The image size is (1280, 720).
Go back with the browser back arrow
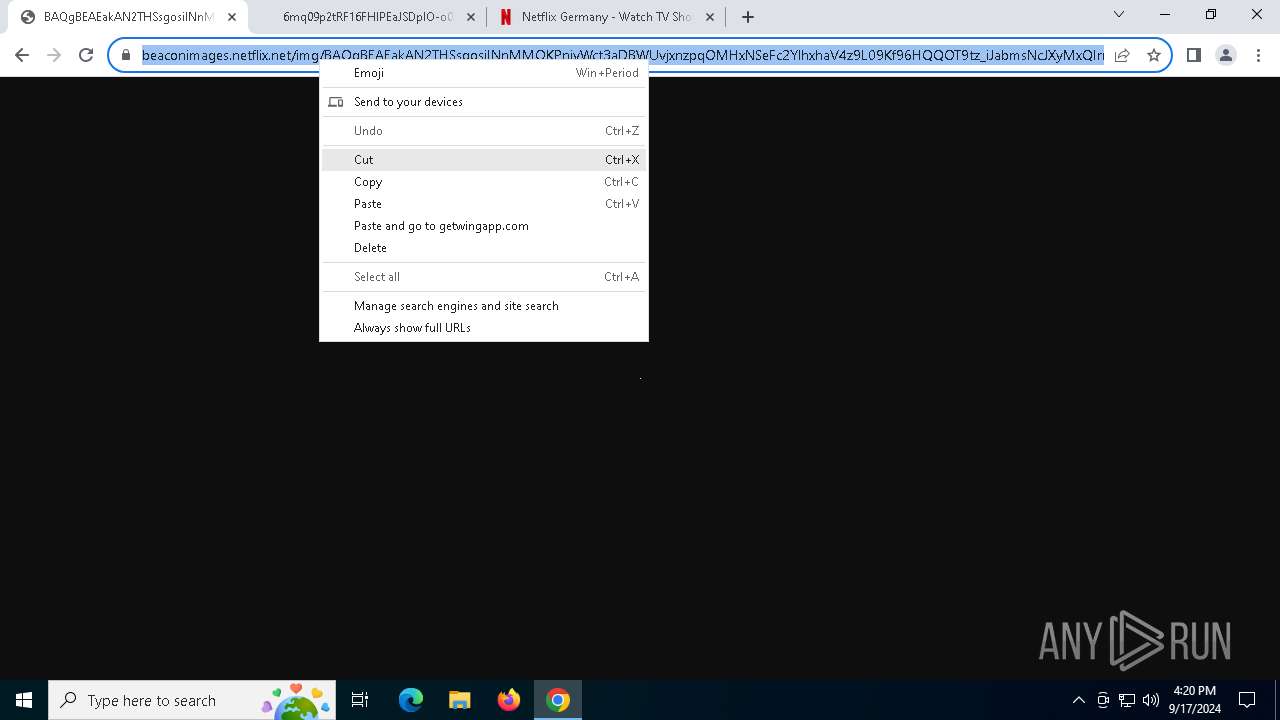click(x=22, y=55)
